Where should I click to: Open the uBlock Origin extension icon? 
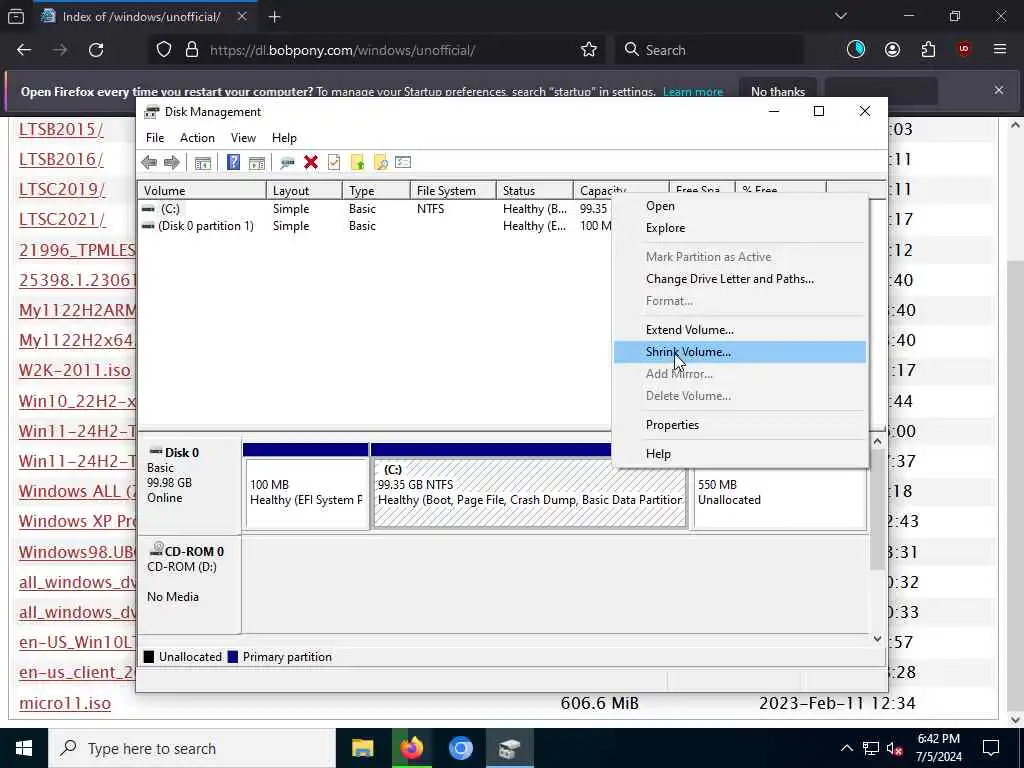coord(964,50)
